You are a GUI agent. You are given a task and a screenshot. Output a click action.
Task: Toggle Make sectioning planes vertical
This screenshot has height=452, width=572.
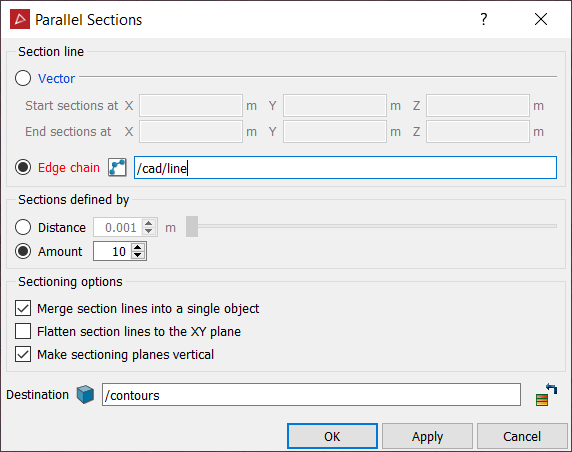pos(23,354)
